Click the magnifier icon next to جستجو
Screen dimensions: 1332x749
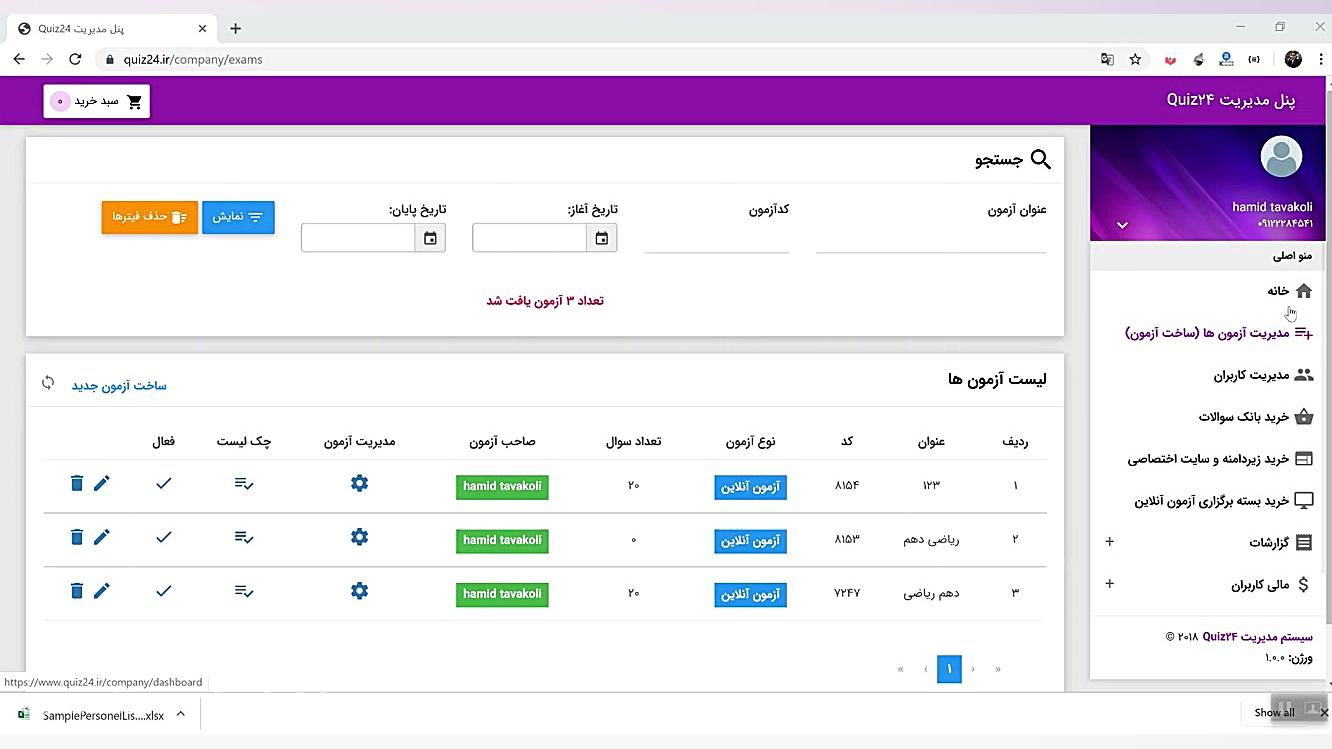pyautogui.click(x=1040, y=159)
